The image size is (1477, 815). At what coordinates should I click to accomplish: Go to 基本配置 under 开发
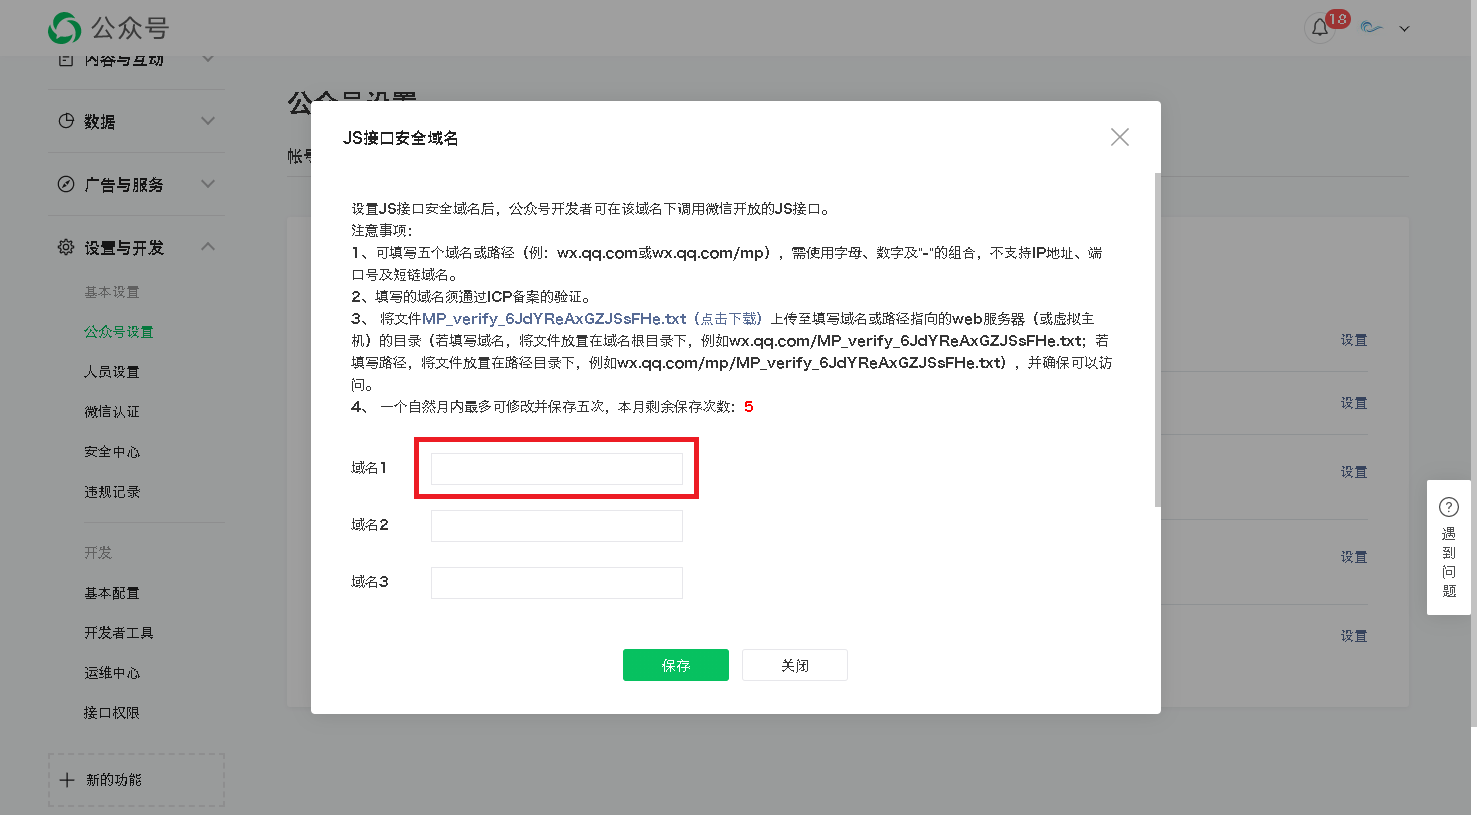112,593
